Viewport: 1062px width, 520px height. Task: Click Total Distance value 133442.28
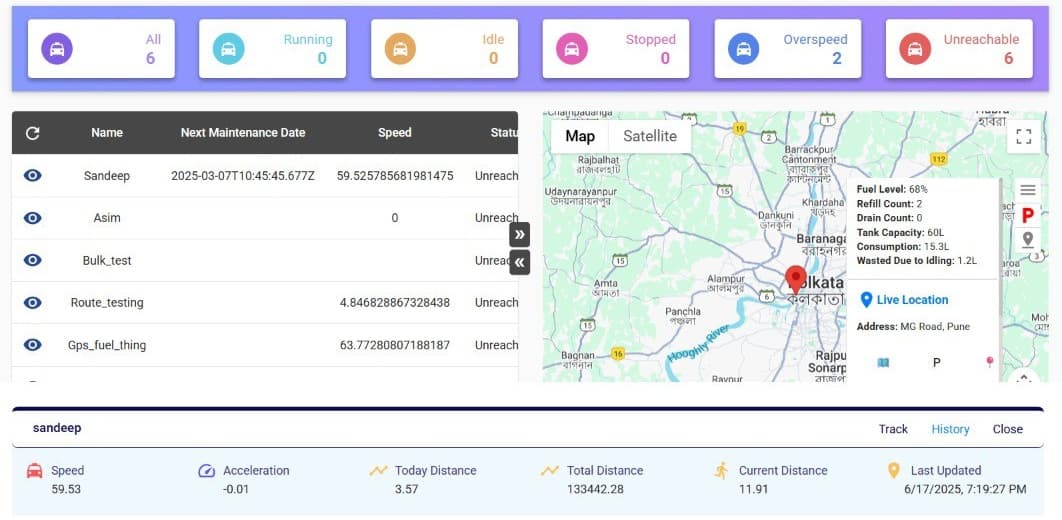tap(595, 489)
